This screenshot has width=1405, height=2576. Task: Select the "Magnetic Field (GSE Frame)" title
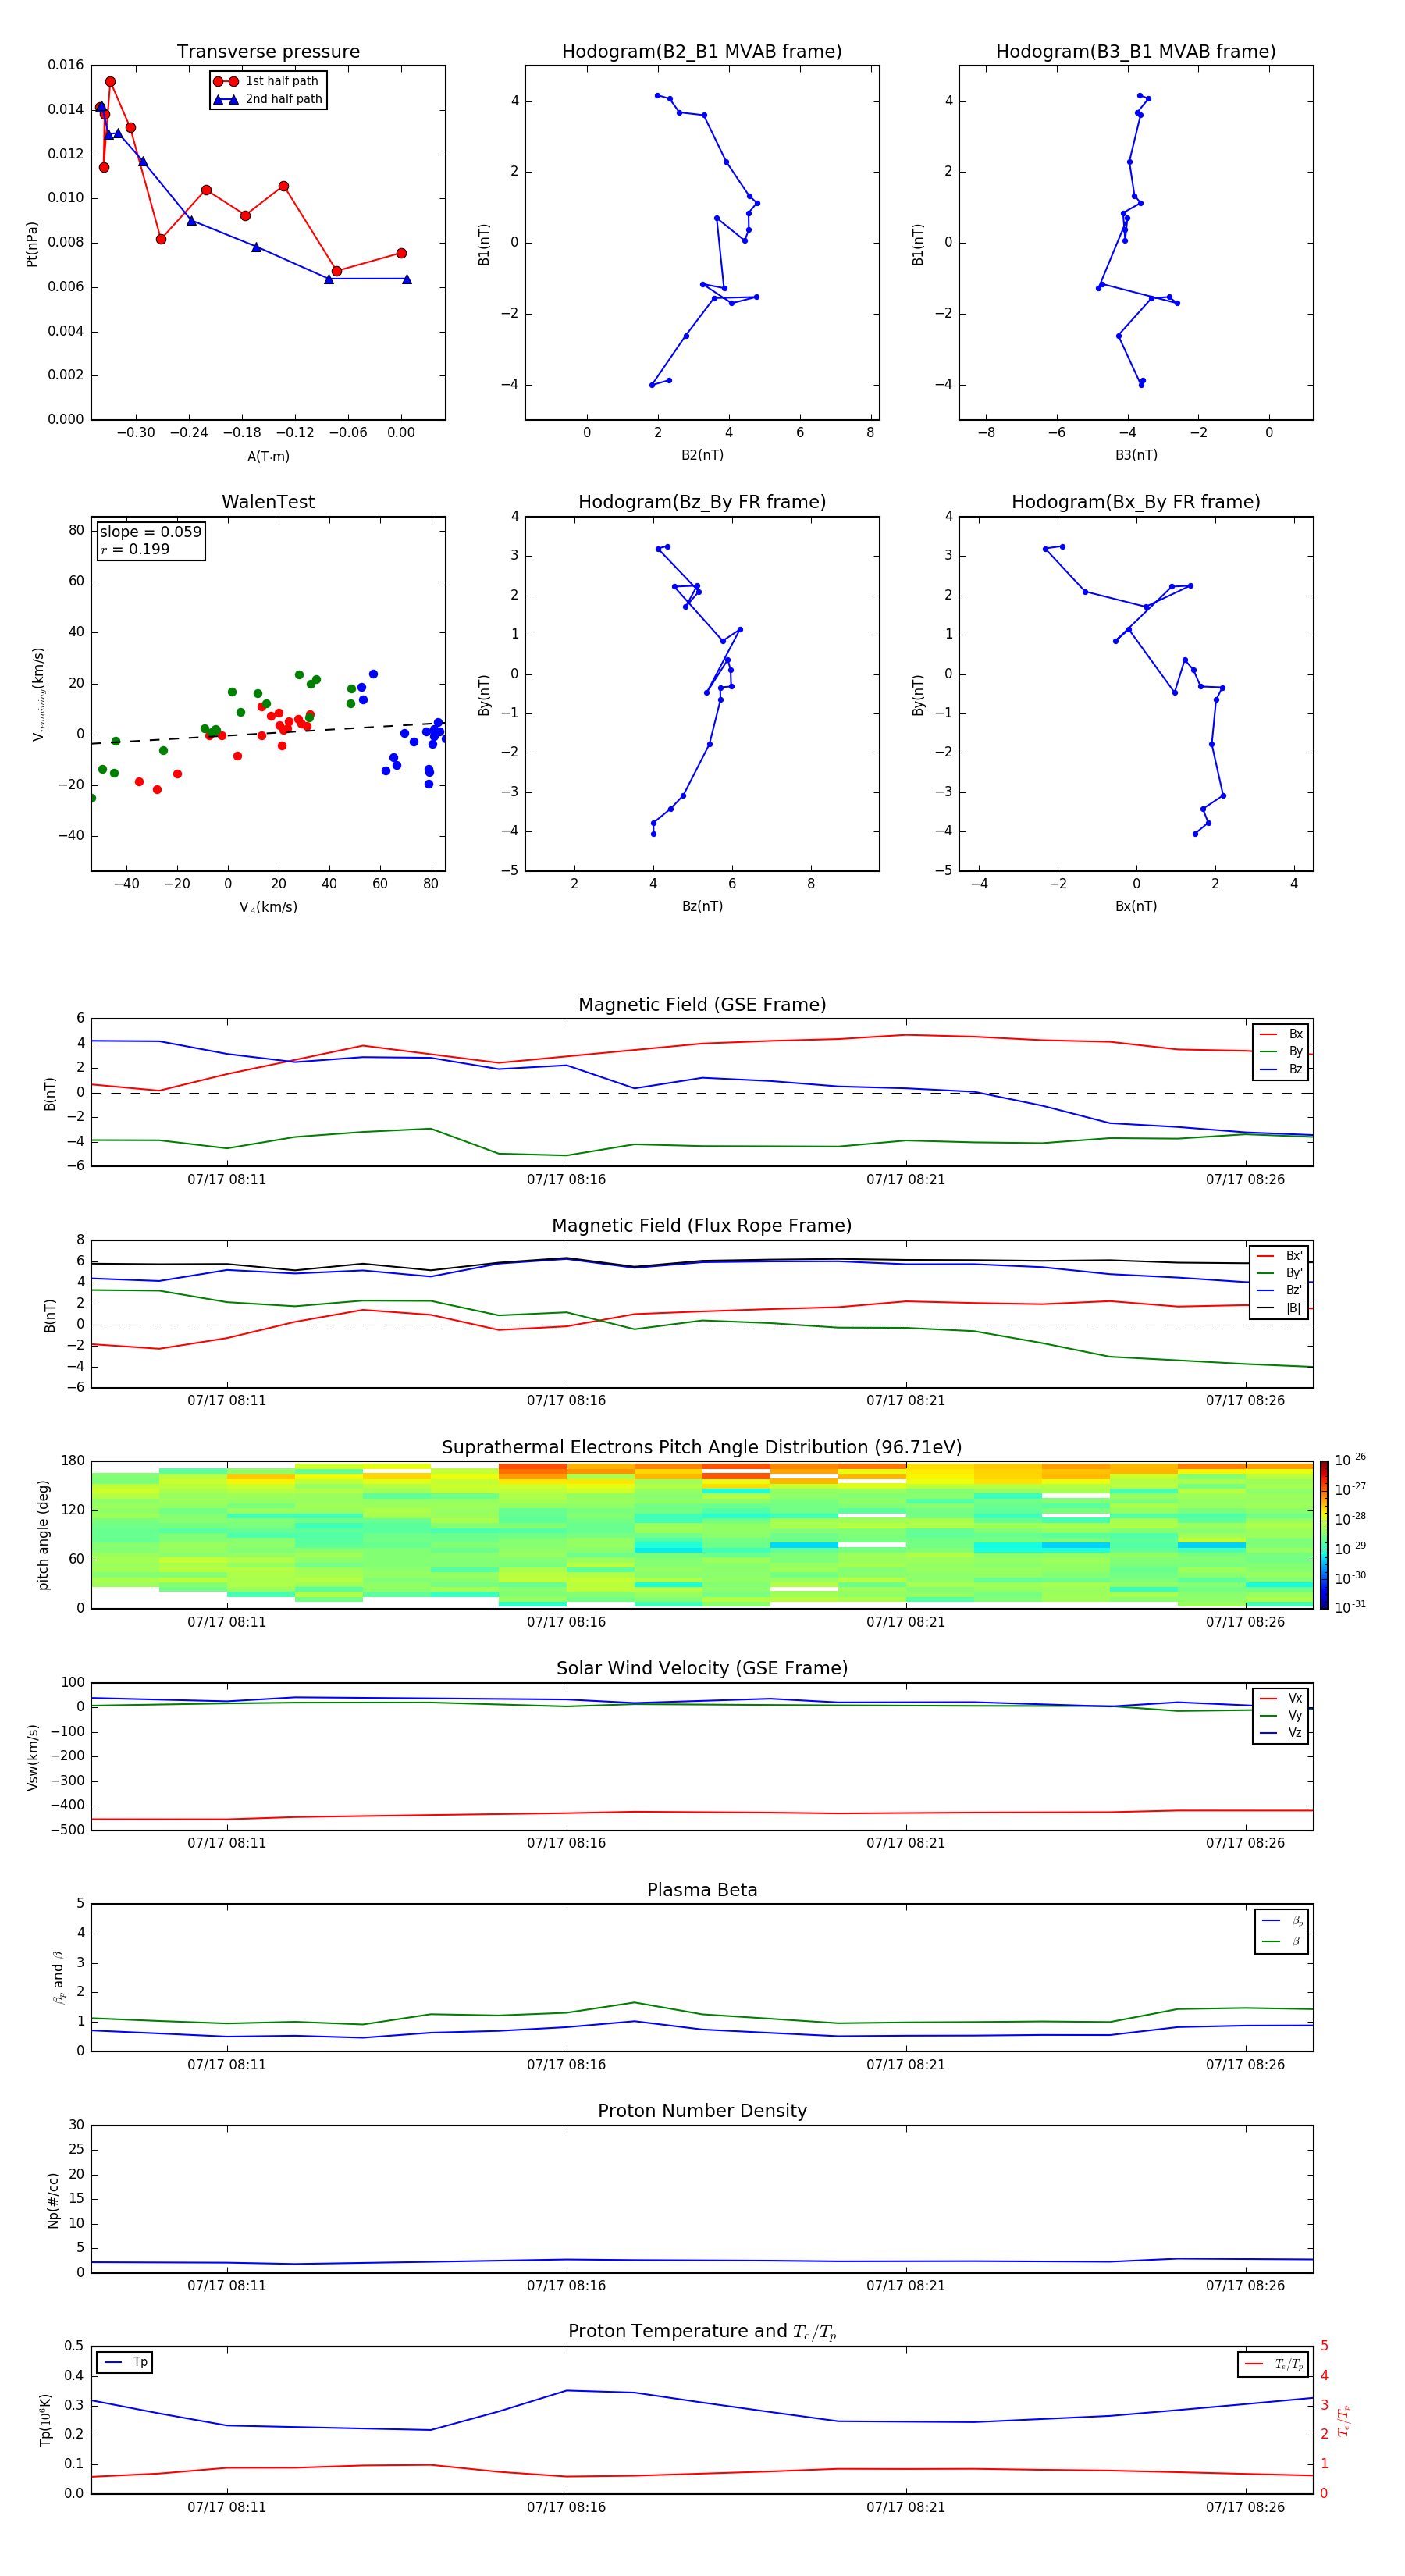point(702,1005)
